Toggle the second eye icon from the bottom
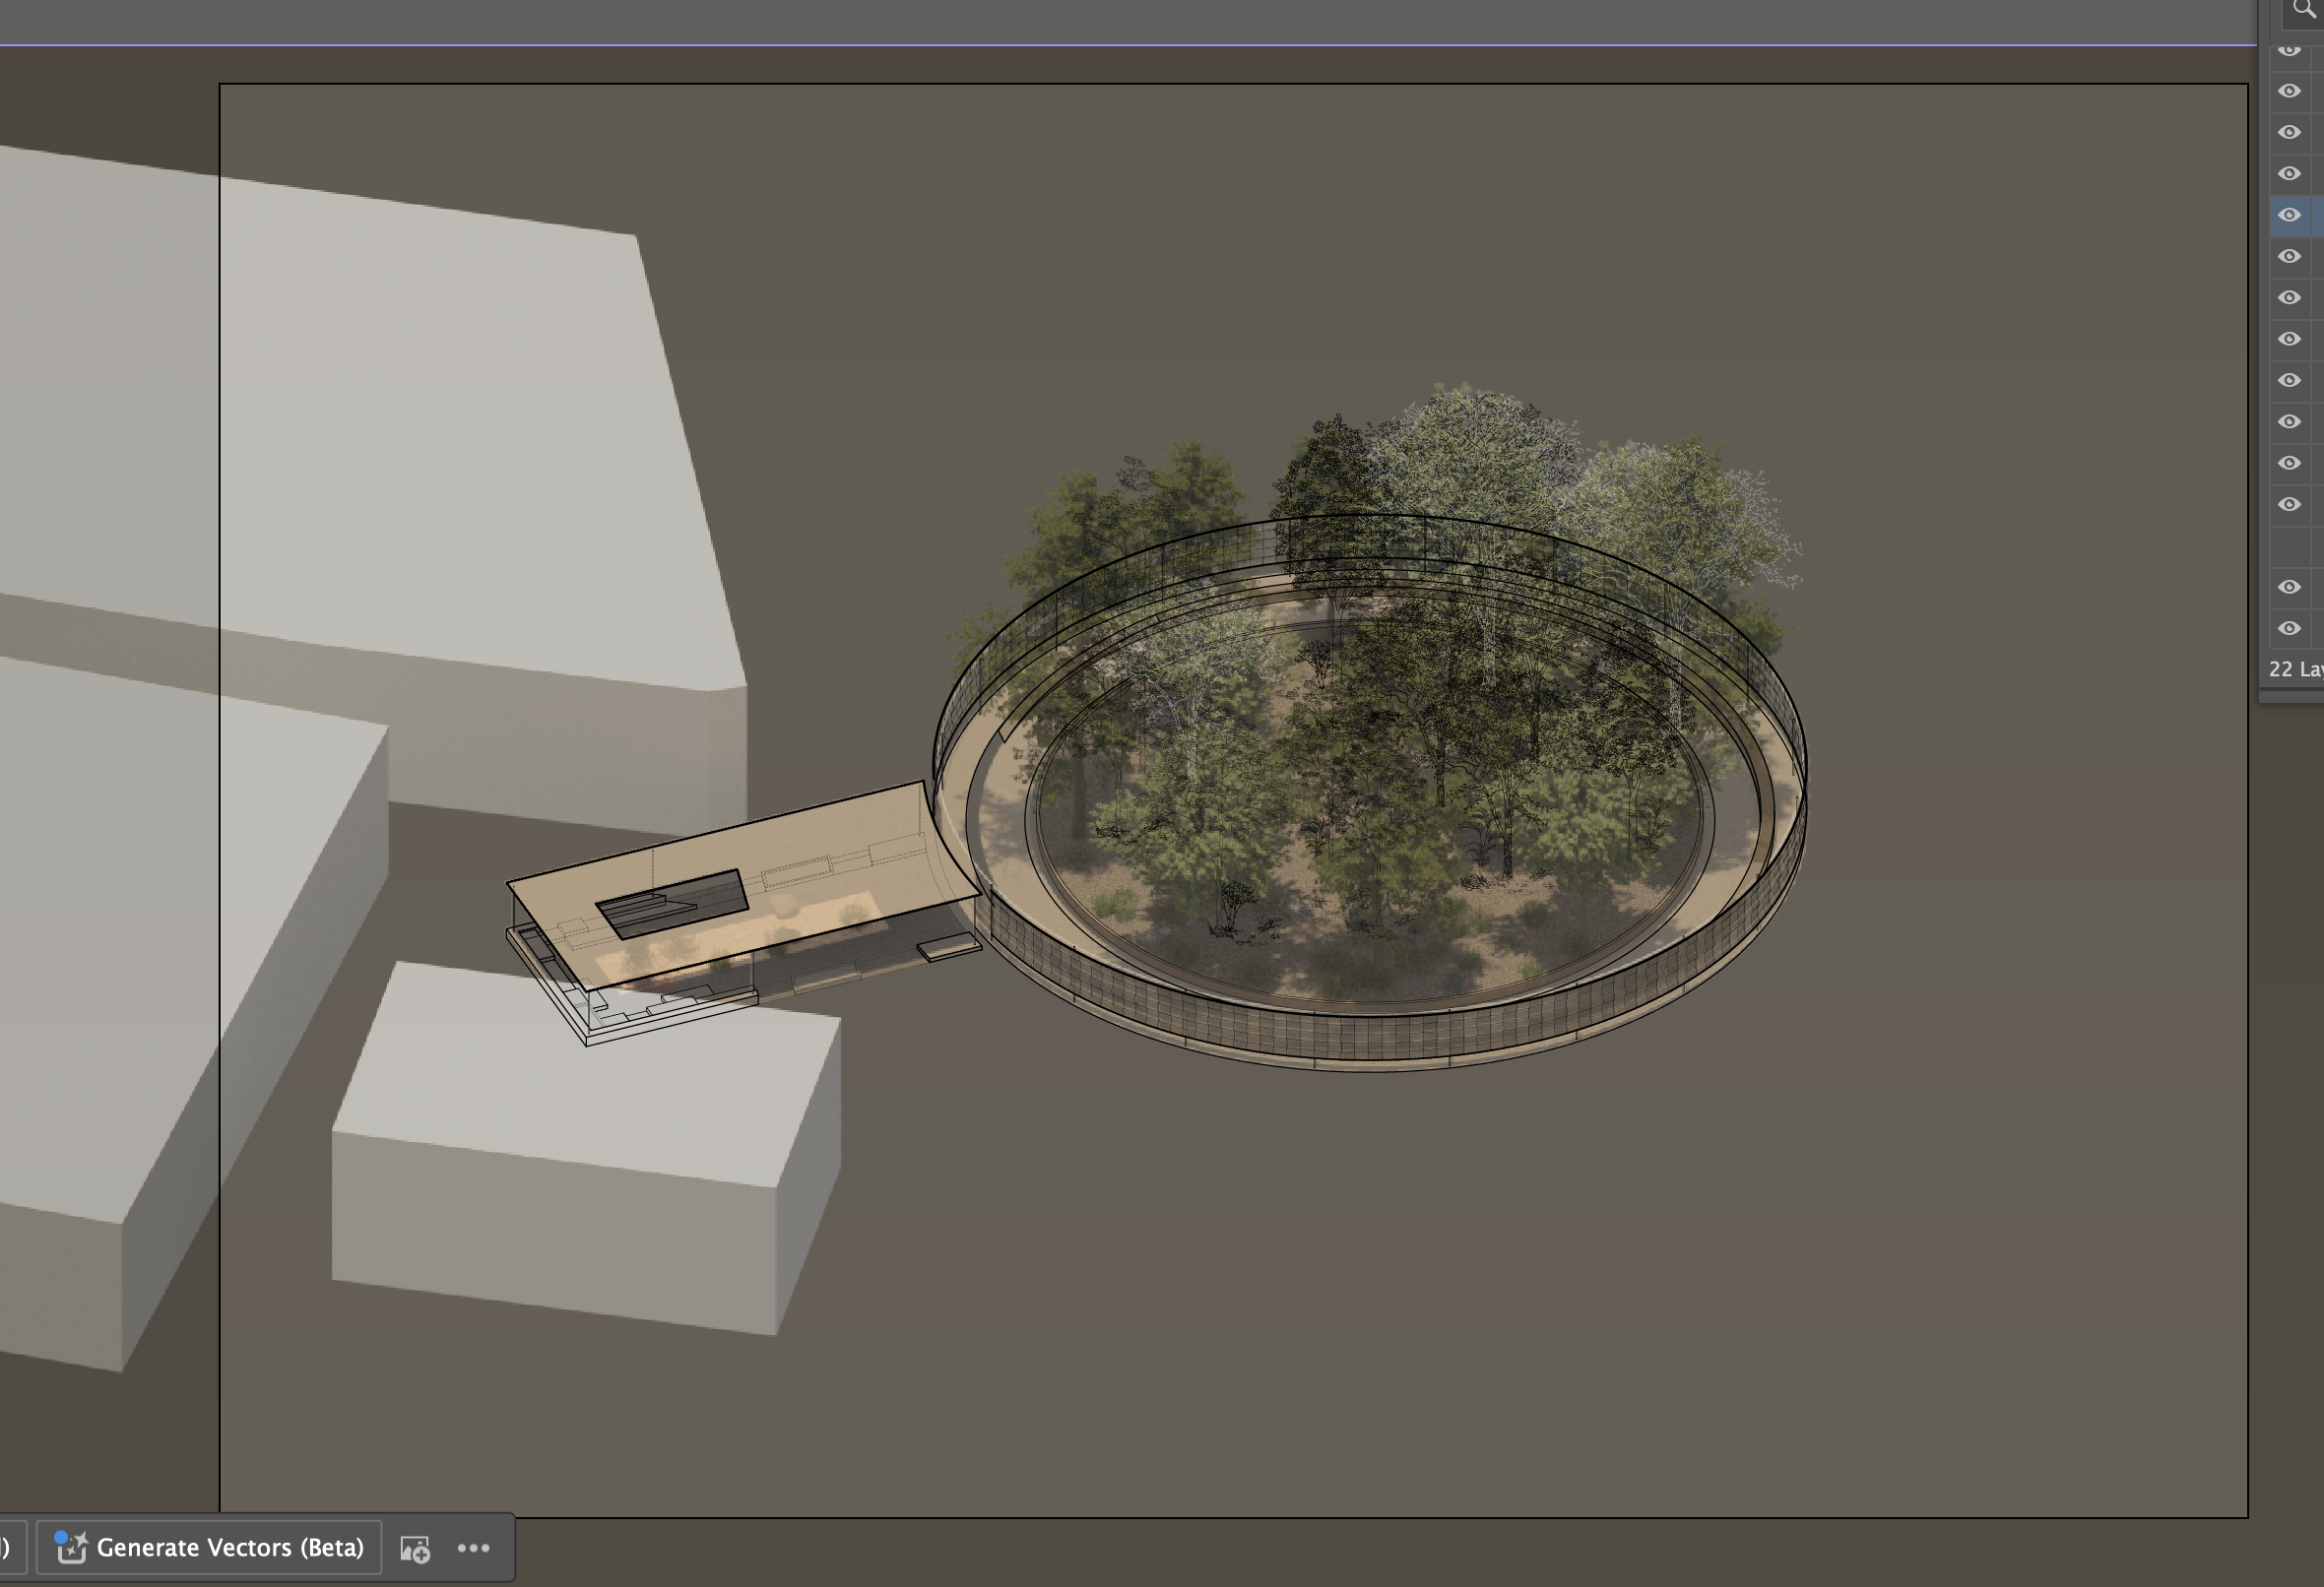 pos(2289,587)
